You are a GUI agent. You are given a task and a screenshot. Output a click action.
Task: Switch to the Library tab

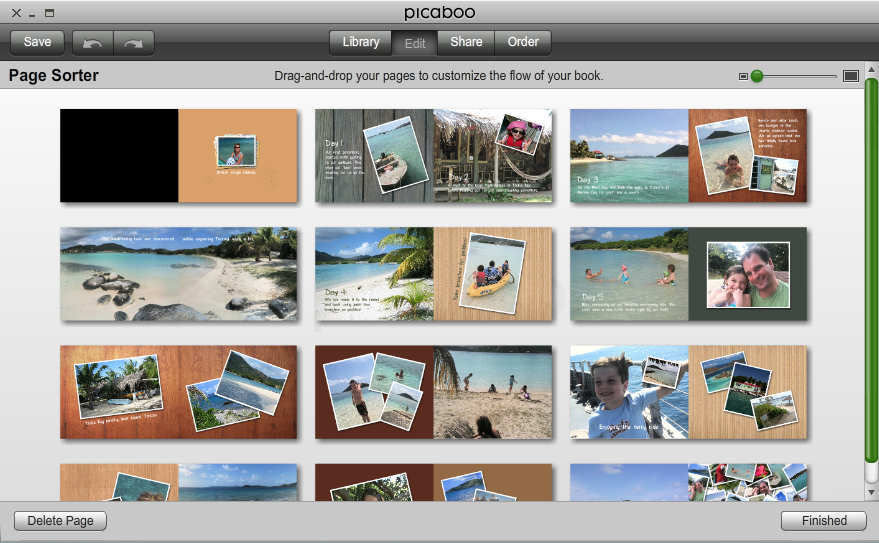tap(360, 42)
